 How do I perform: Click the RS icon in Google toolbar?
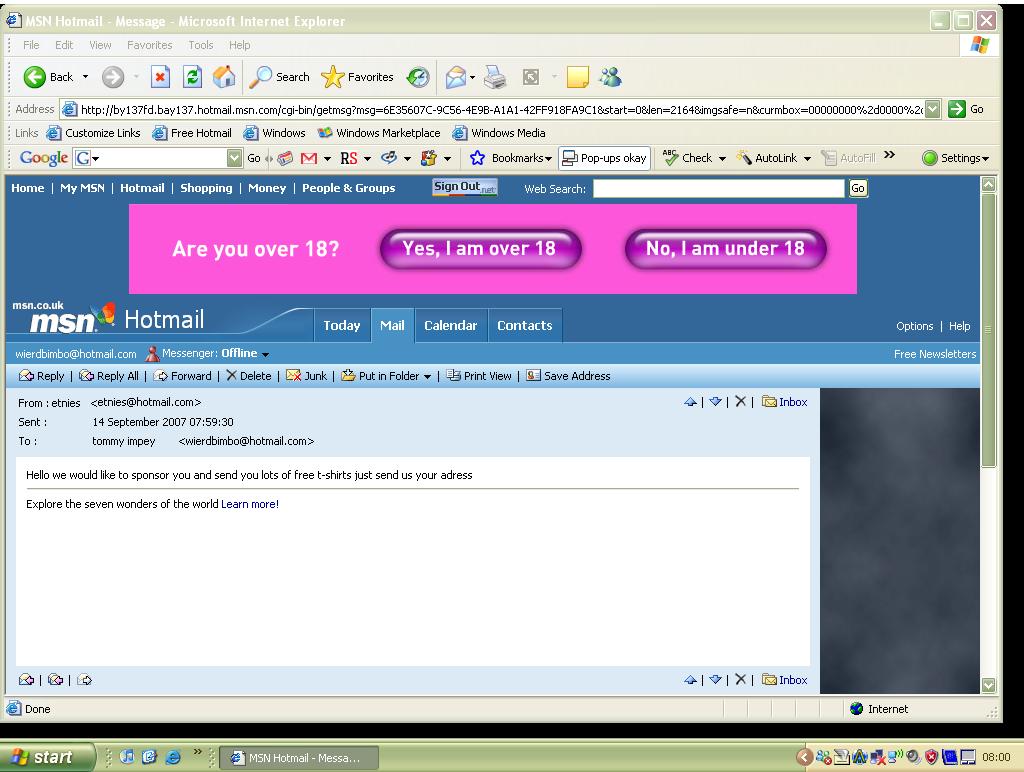[x=349, y=158]
